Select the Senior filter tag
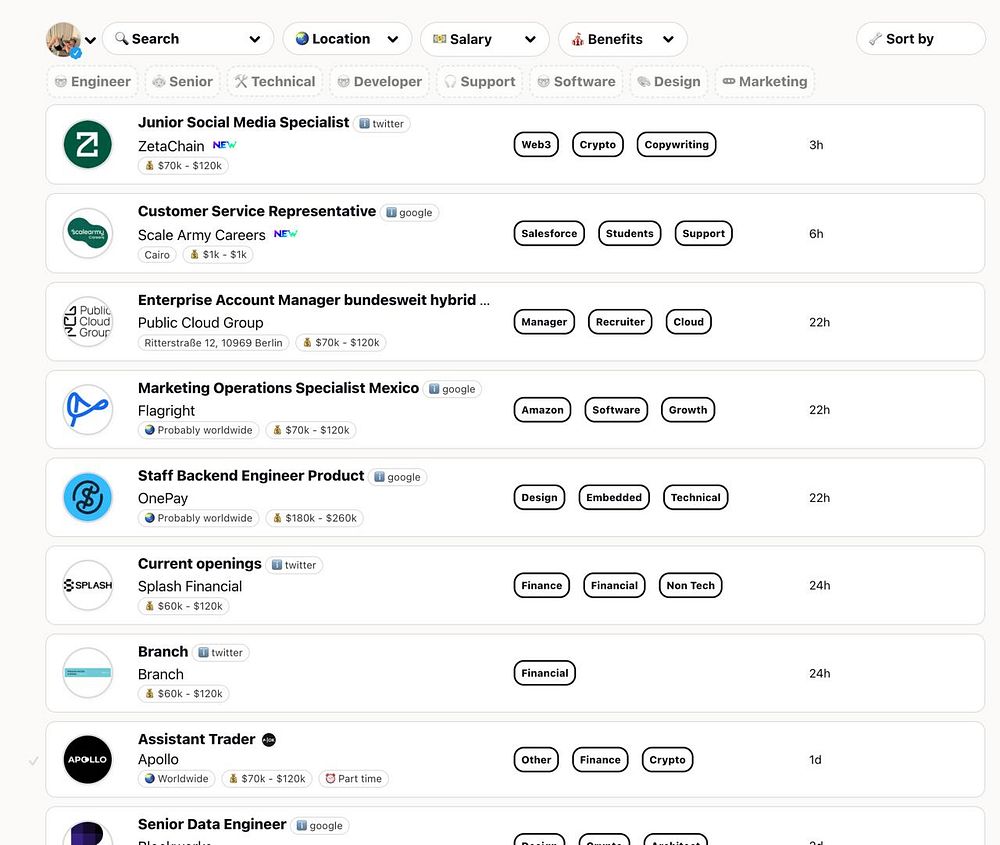This screenshot has height=845, width=1000. [x=181, y=82]
